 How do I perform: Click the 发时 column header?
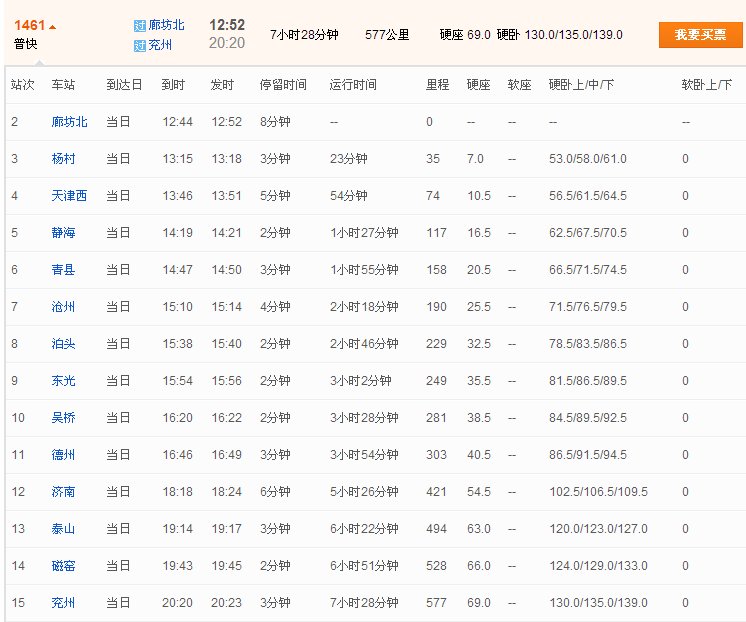coord(222,85)
